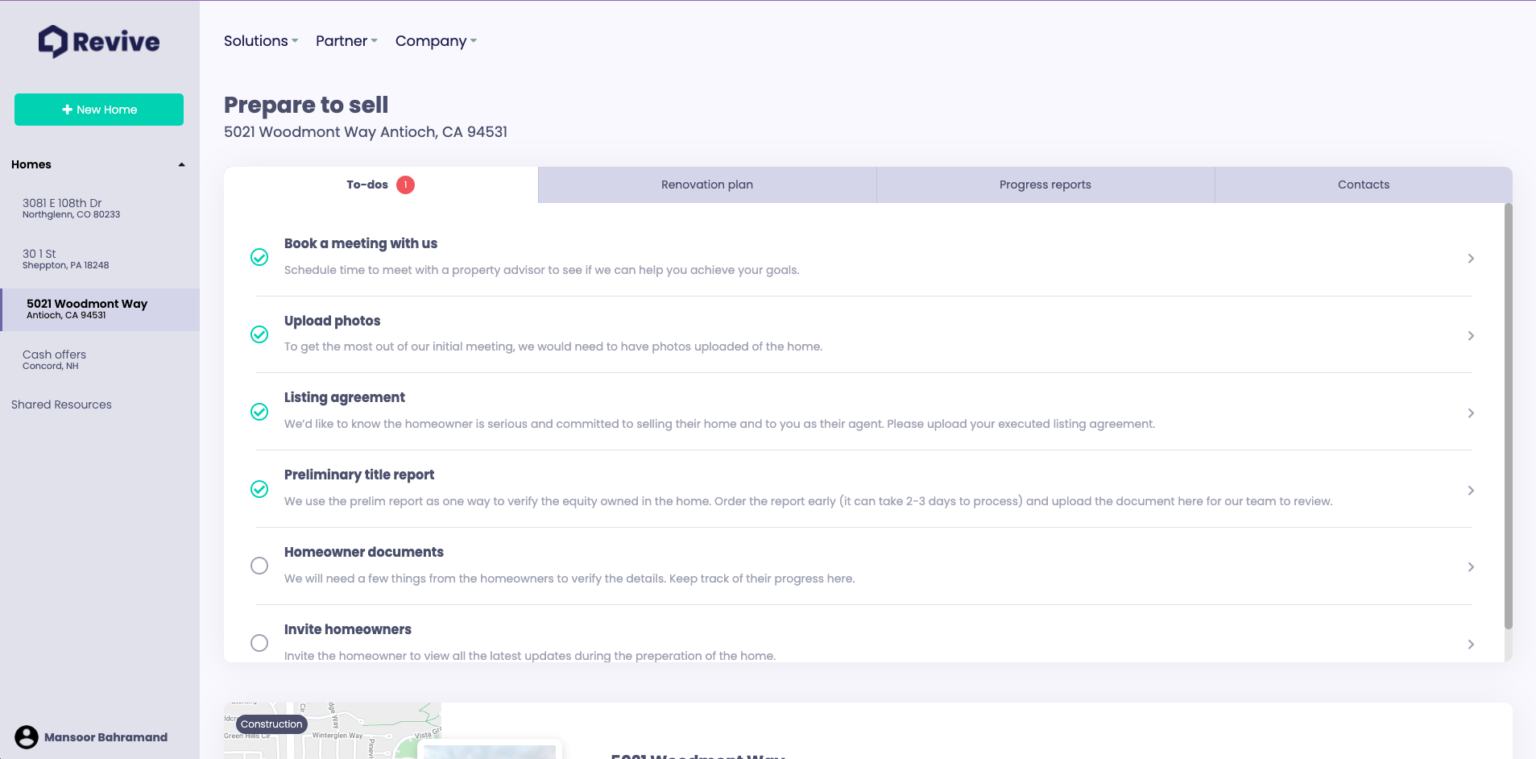Collapse the Homes section in the sidebar
The image size is (1536, 759).
[x=181, y=164]
